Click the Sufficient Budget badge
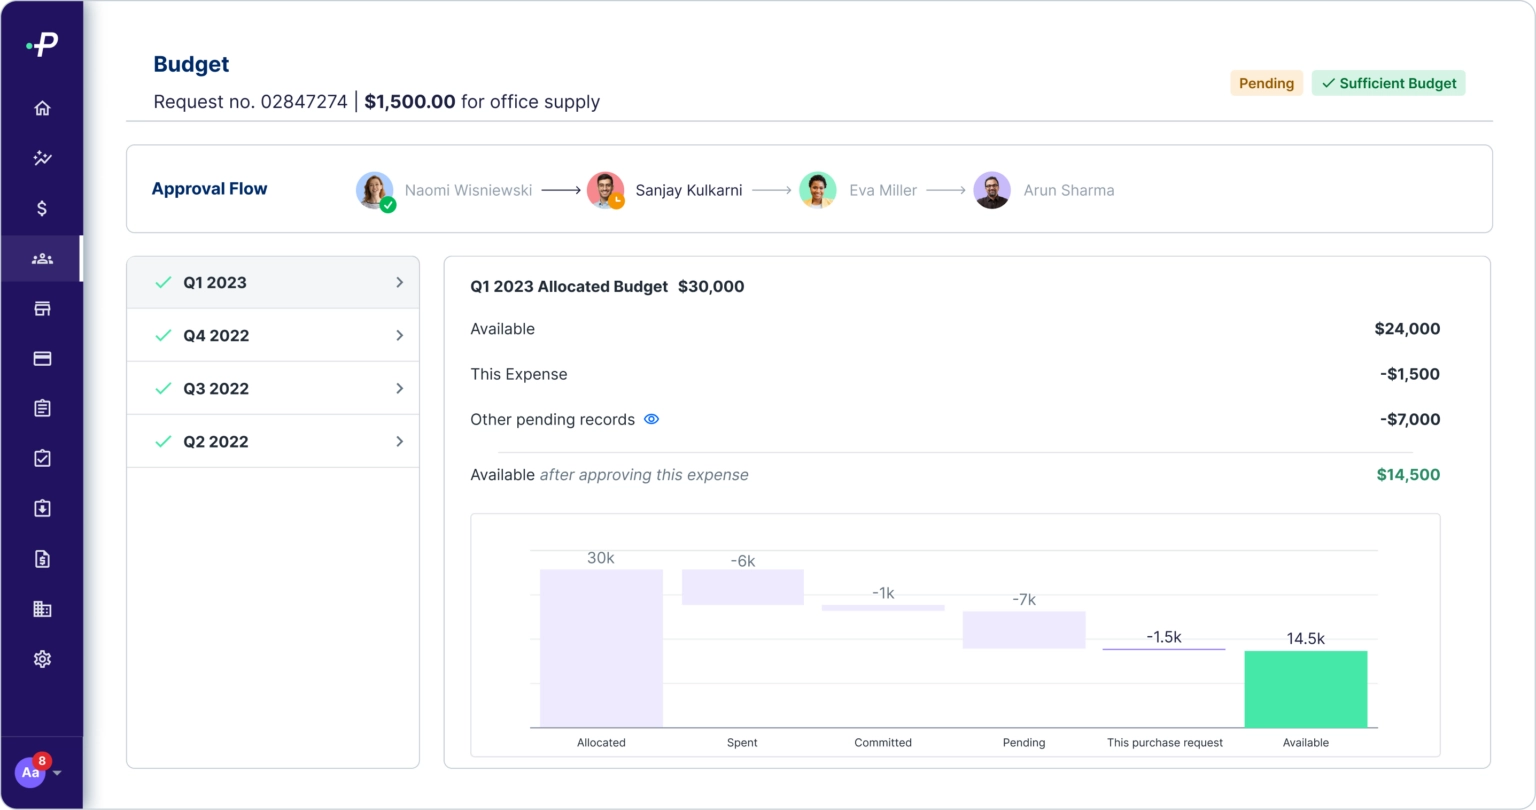The width and height of the screenshot is (1536, 810). (1388, 83)
